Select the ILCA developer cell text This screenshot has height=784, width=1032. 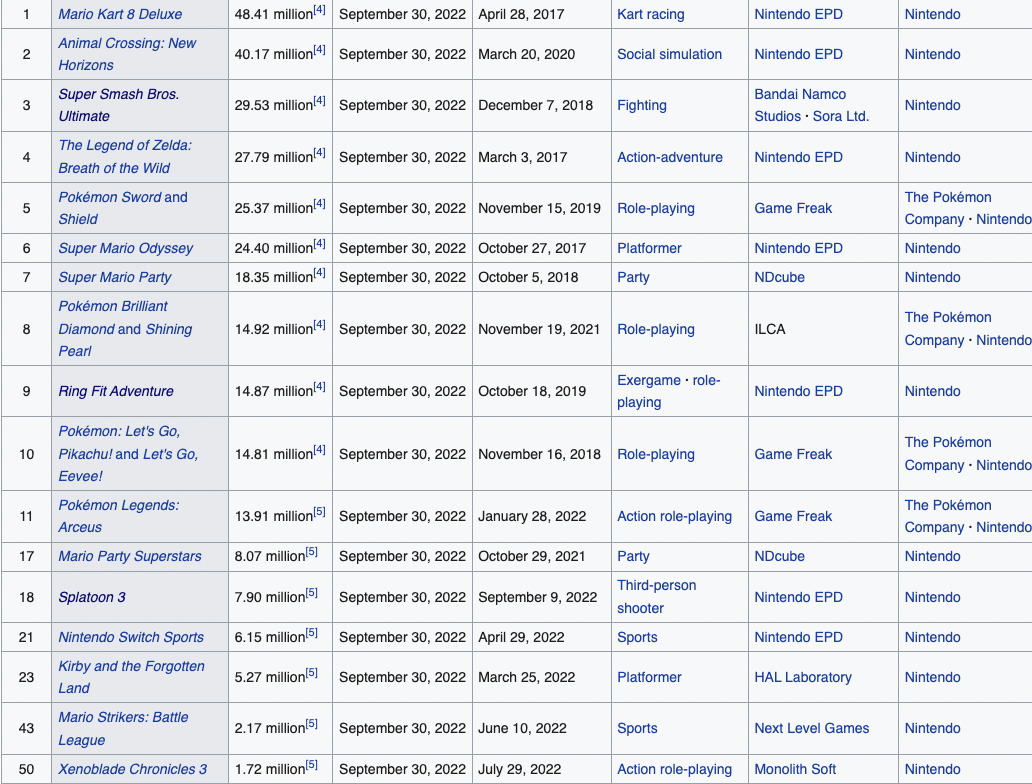tap(769, 329)
